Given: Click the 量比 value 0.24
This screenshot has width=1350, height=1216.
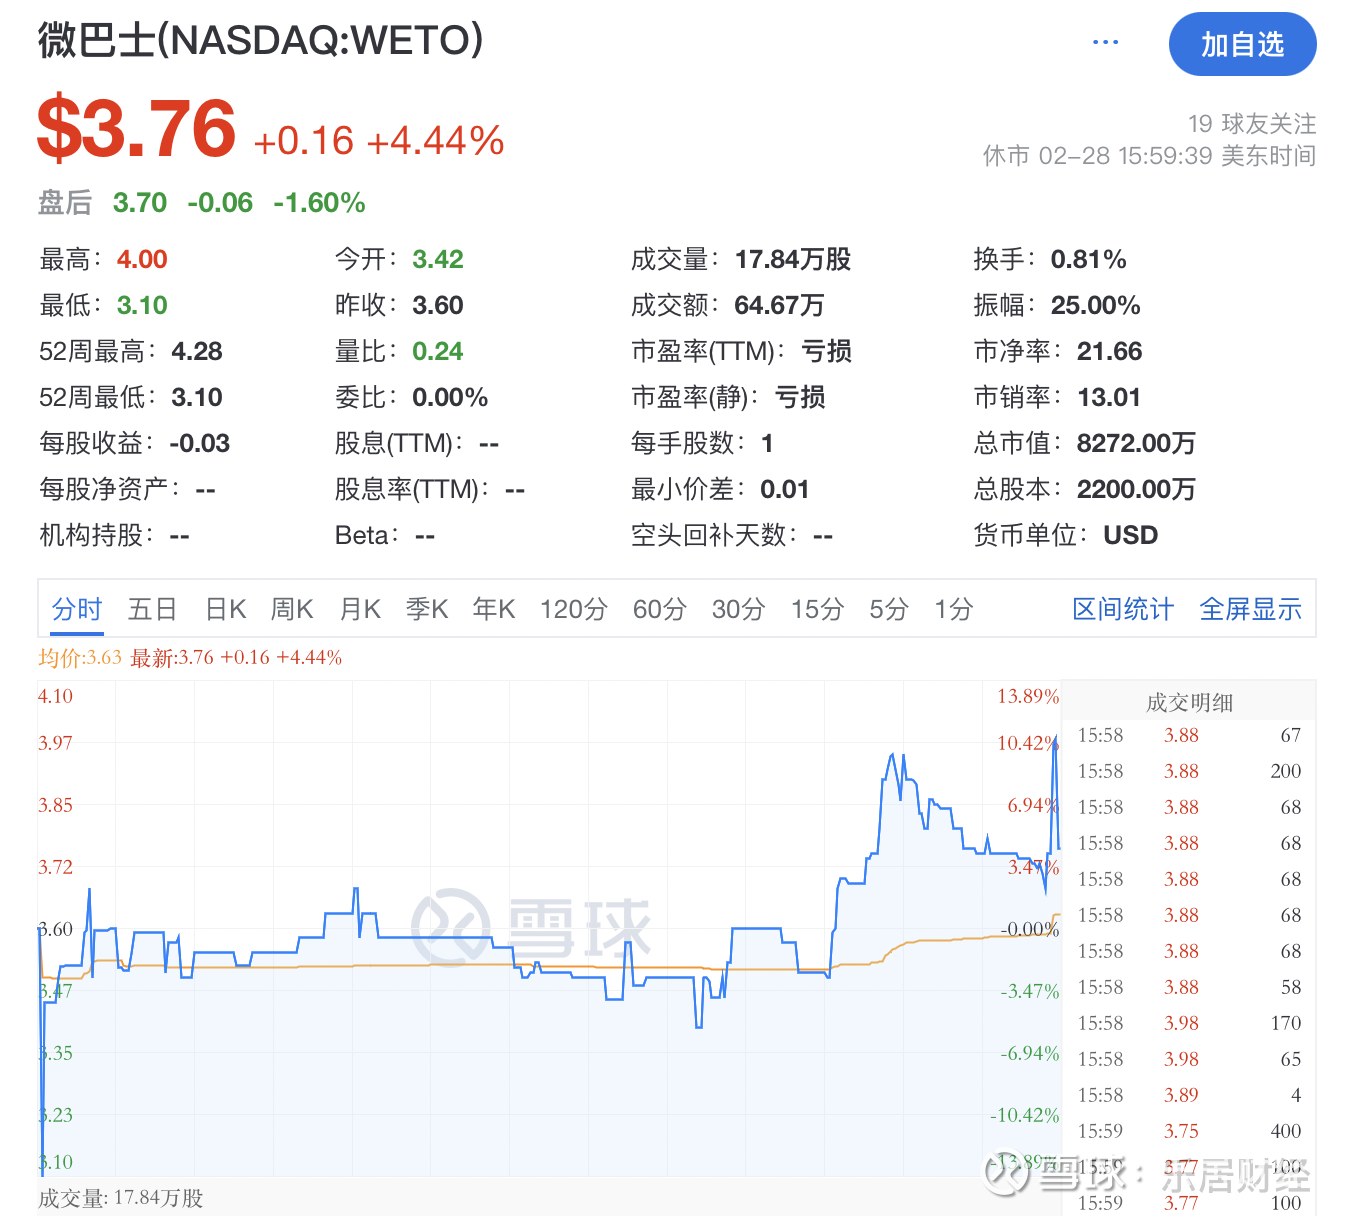Looking at the screenshot, I should point(438,352).
